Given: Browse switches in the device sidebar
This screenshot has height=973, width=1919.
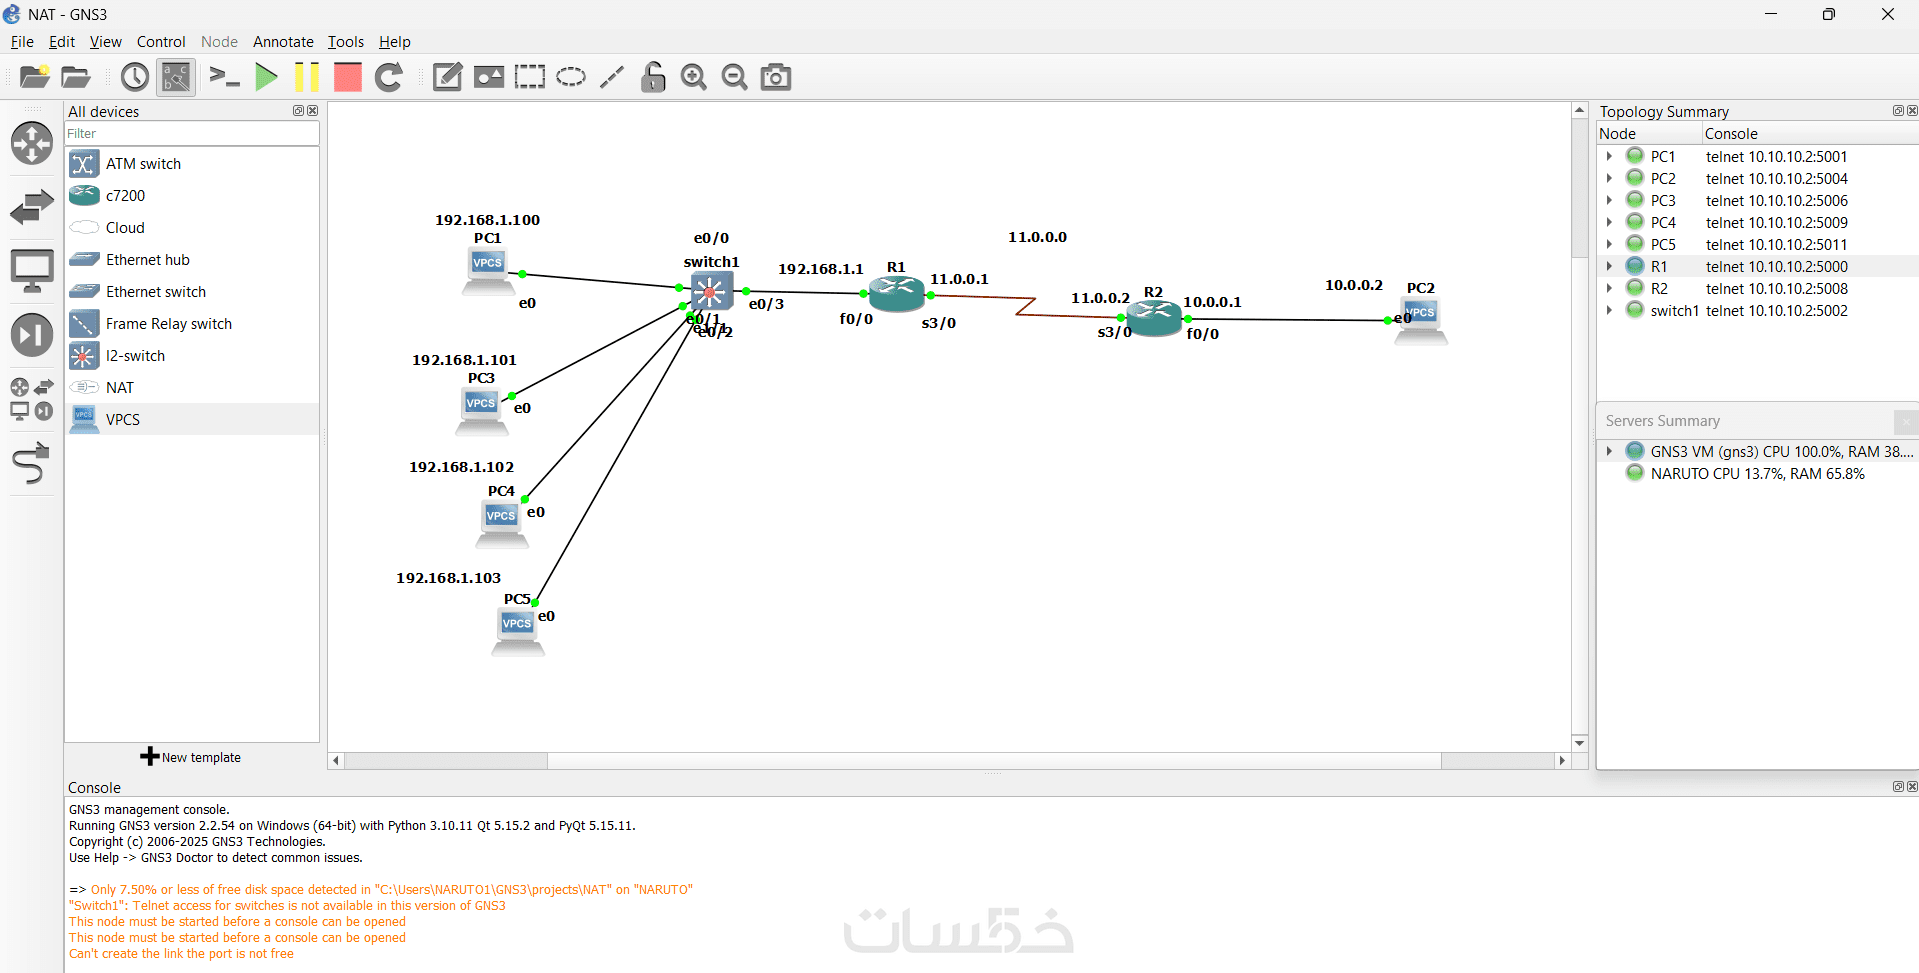Looking at the screenshot, I should 32,207.
